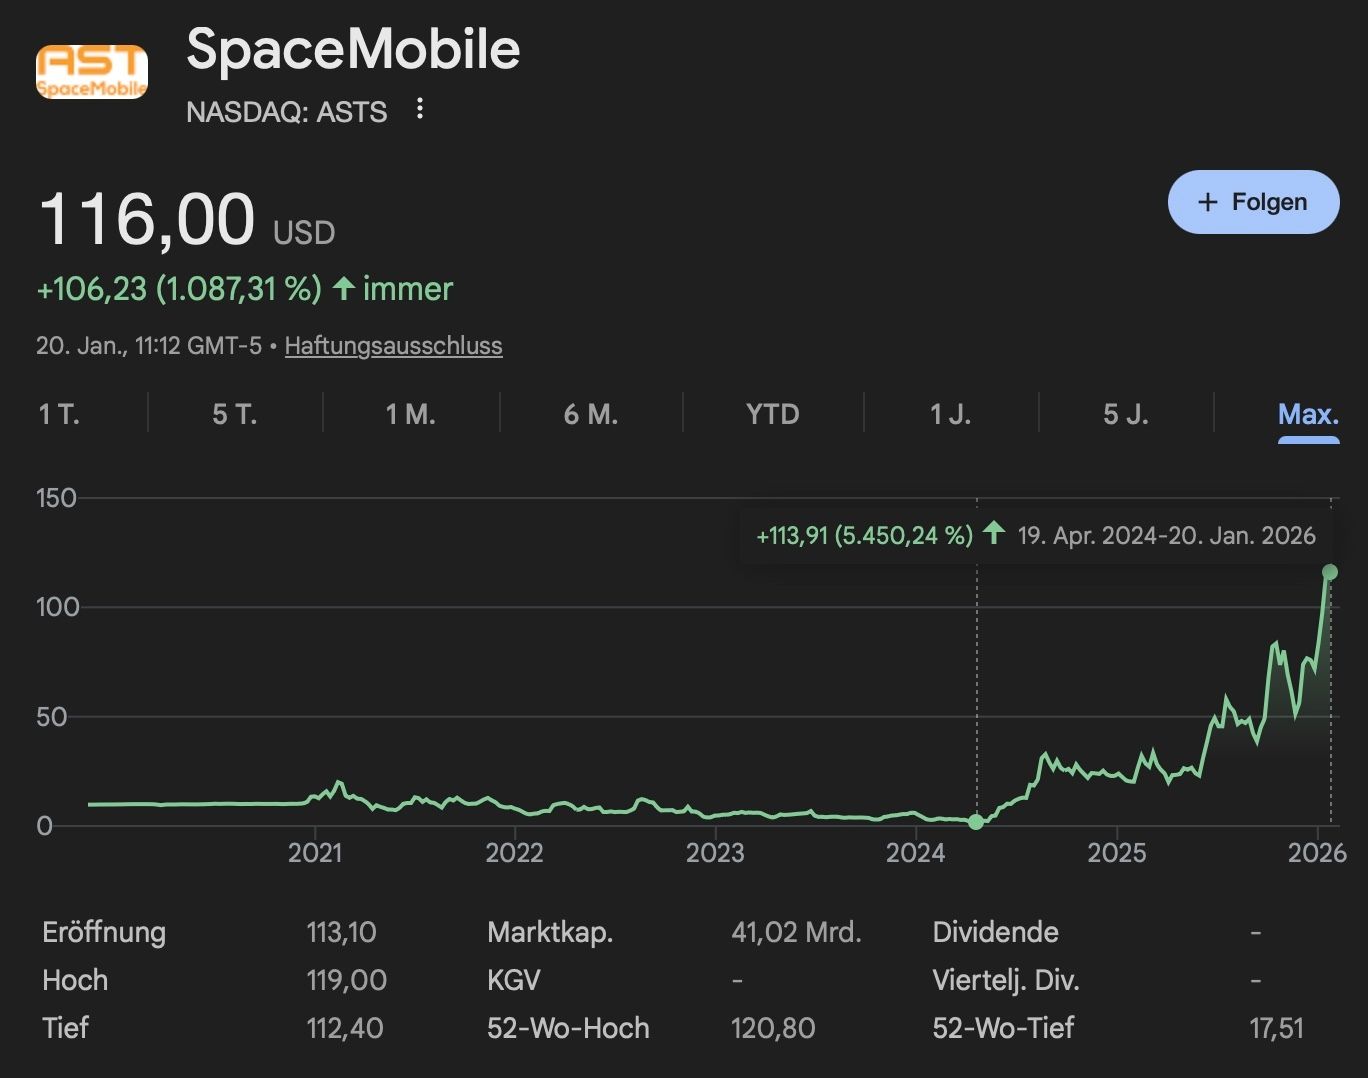
Task: Click the April 2024 chart start marker
Action: click(976, 822)
